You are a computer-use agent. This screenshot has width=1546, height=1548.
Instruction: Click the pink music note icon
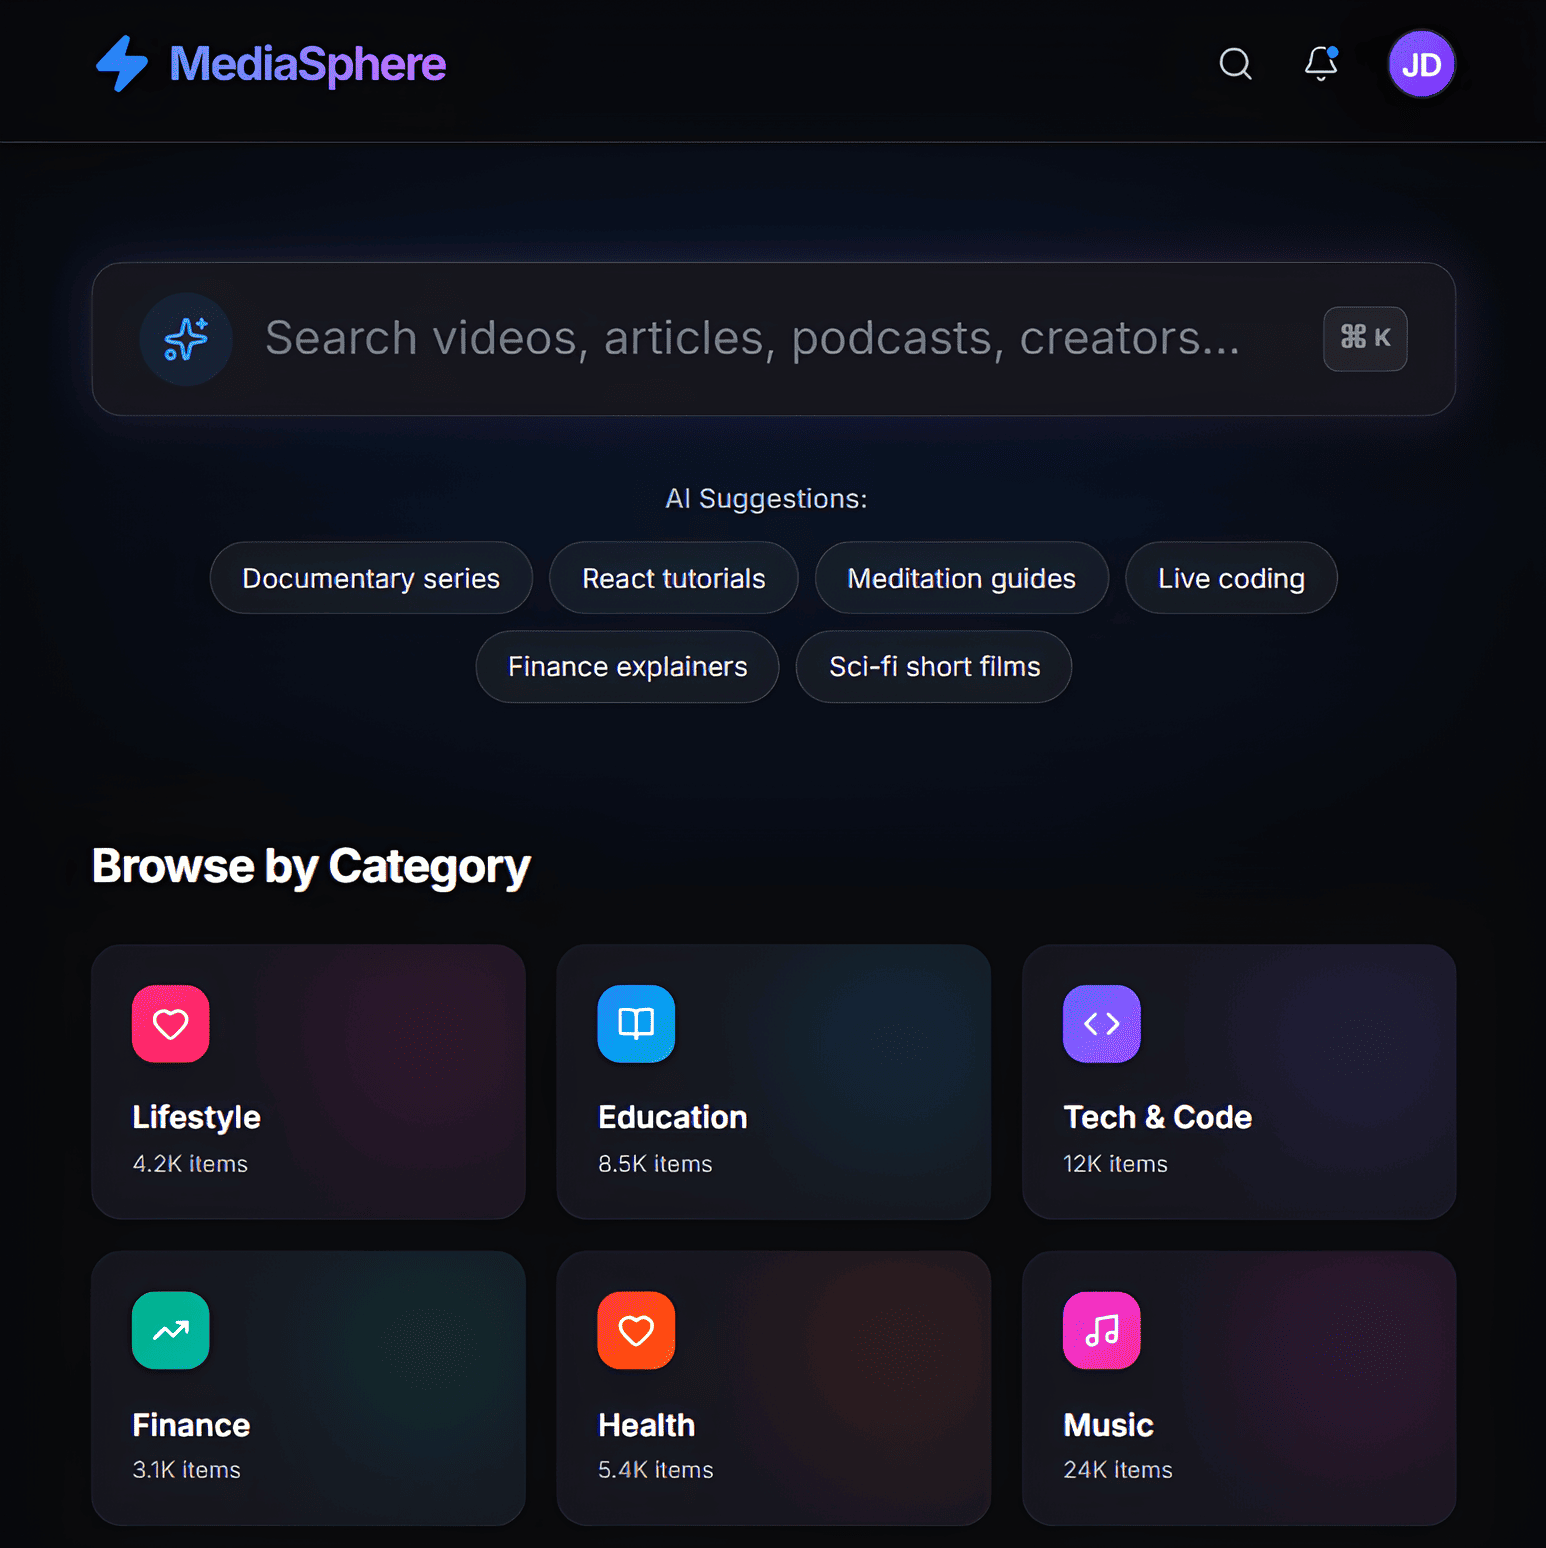[1101, 1330]
